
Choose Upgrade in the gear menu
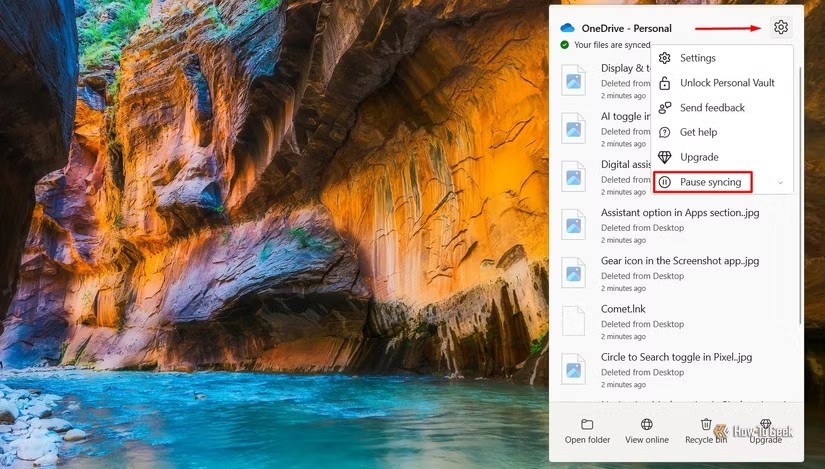[699, 157]
